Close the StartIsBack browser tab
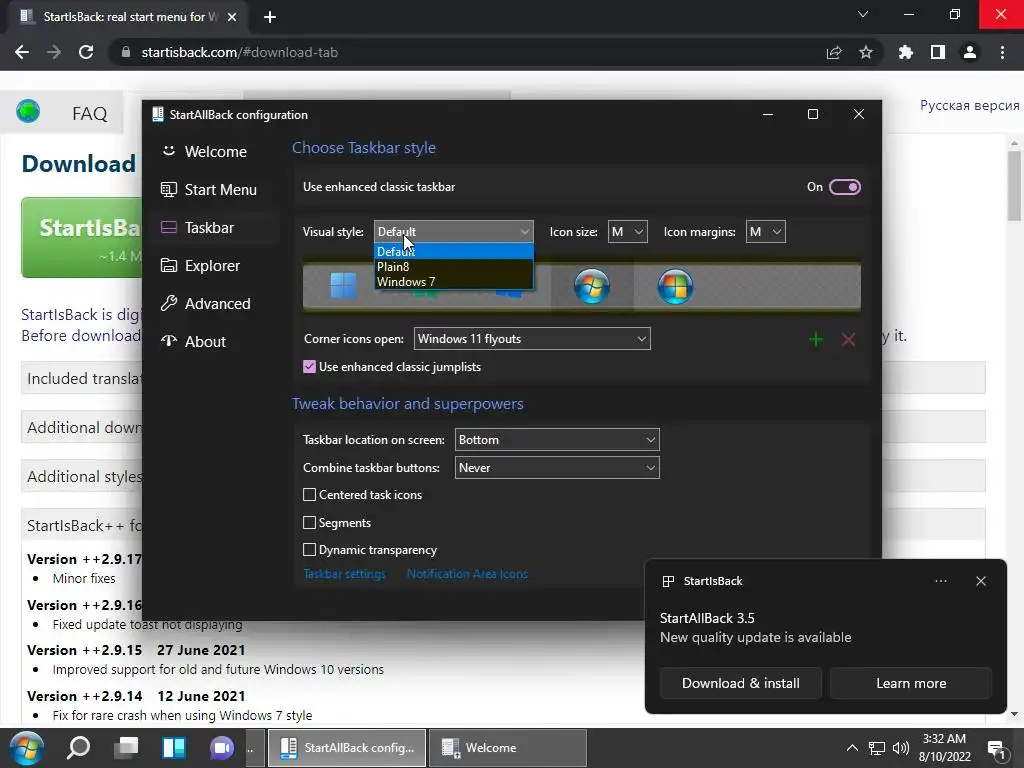1024x768 pixels. coord(232,17)
